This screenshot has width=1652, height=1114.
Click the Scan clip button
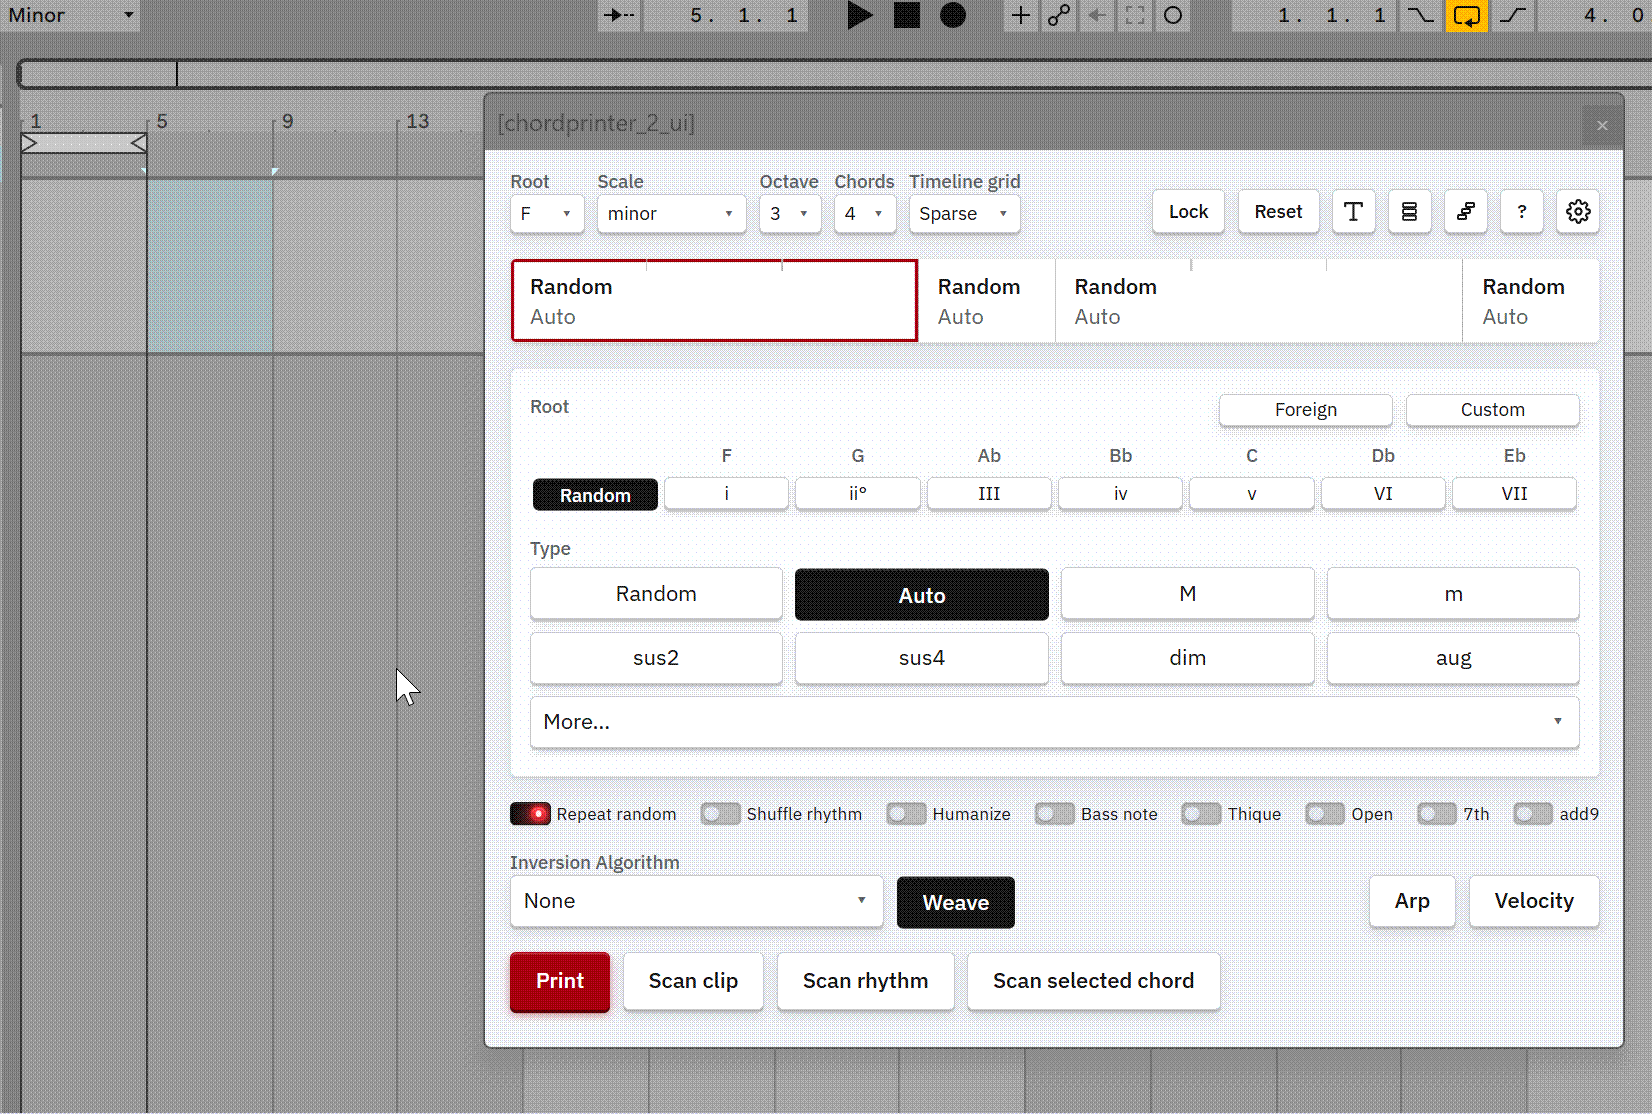point(693,981)
